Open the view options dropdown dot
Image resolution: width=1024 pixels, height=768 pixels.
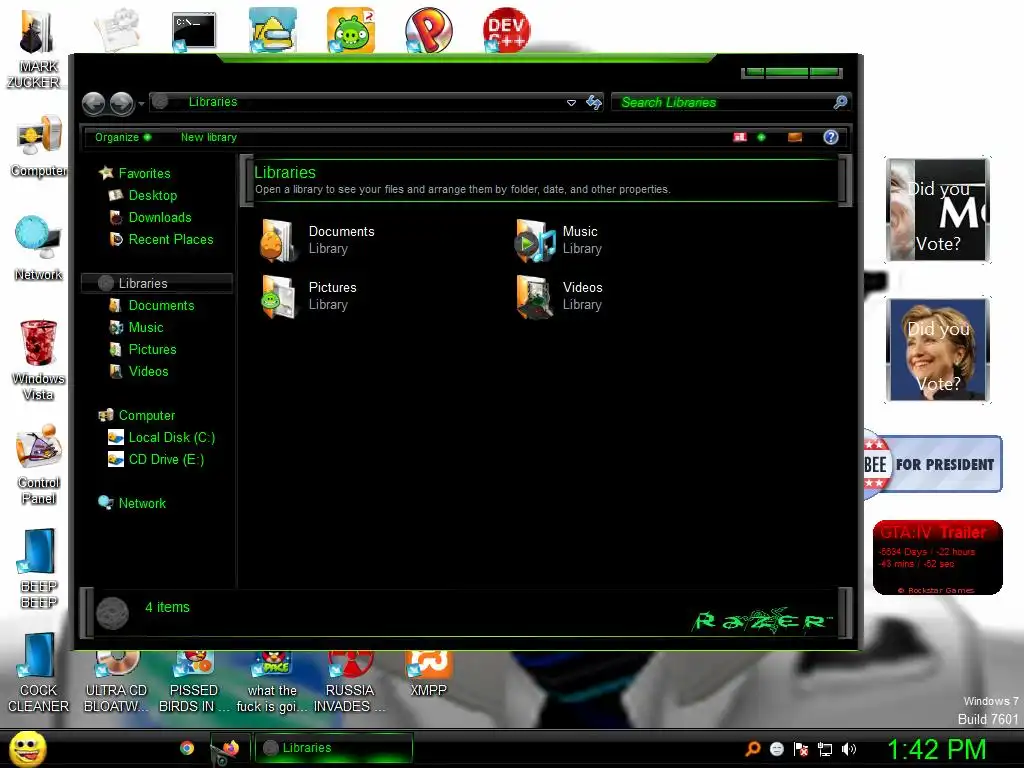(761, 137)
